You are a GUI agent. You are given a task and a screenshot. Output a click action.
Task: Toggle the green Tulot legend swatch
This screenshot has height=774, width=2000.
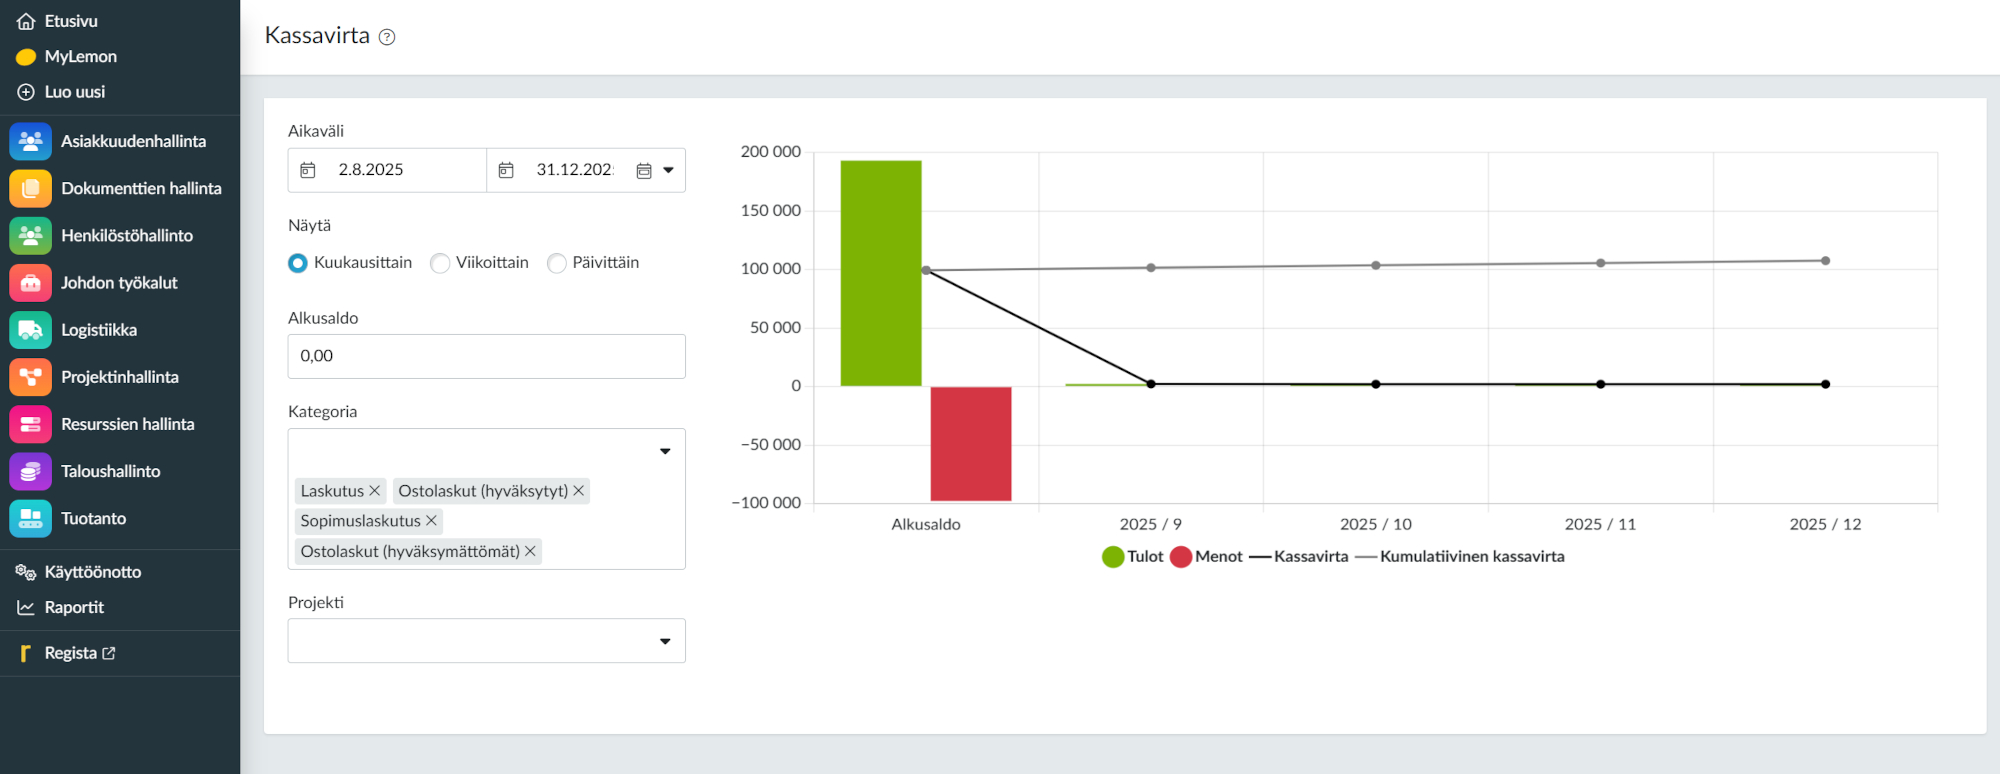tap(1112, 557)
